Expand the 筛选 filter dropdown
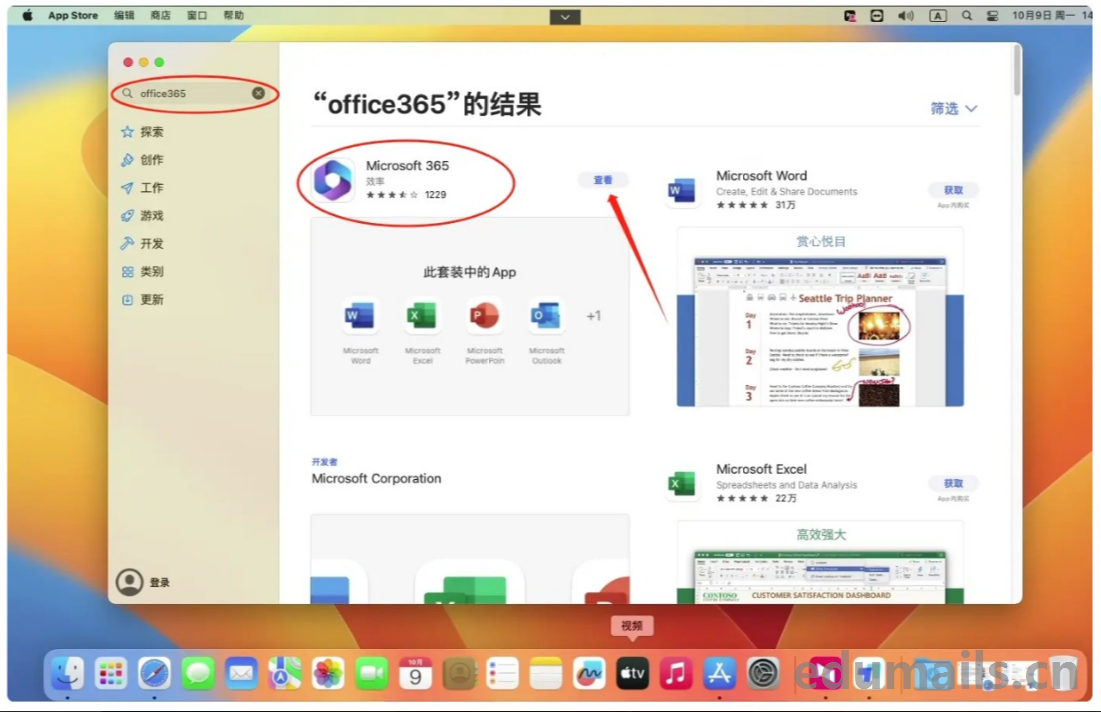The image size is (1101, 712). (953, 108)
